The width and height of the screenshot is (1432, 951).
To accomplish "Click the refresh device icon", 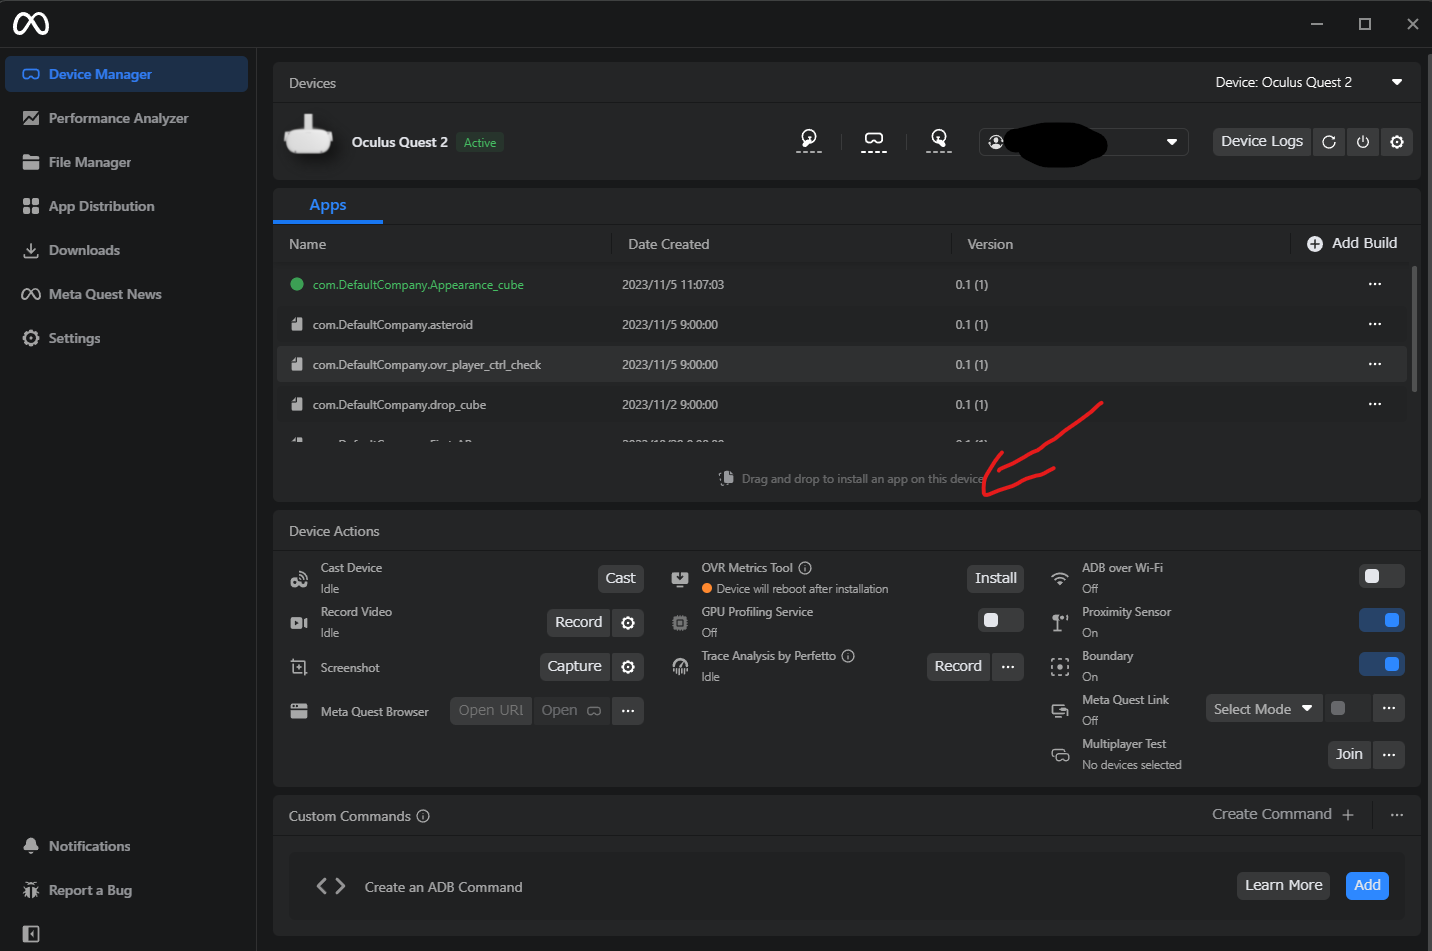I will coord(1329,142).
